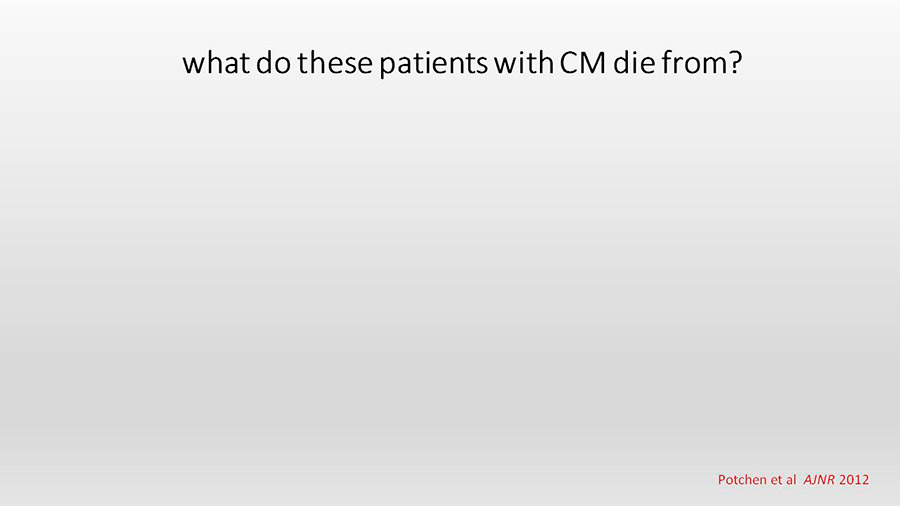Click the word "with" in the title
900x506 pixels.
click(523, 62)
